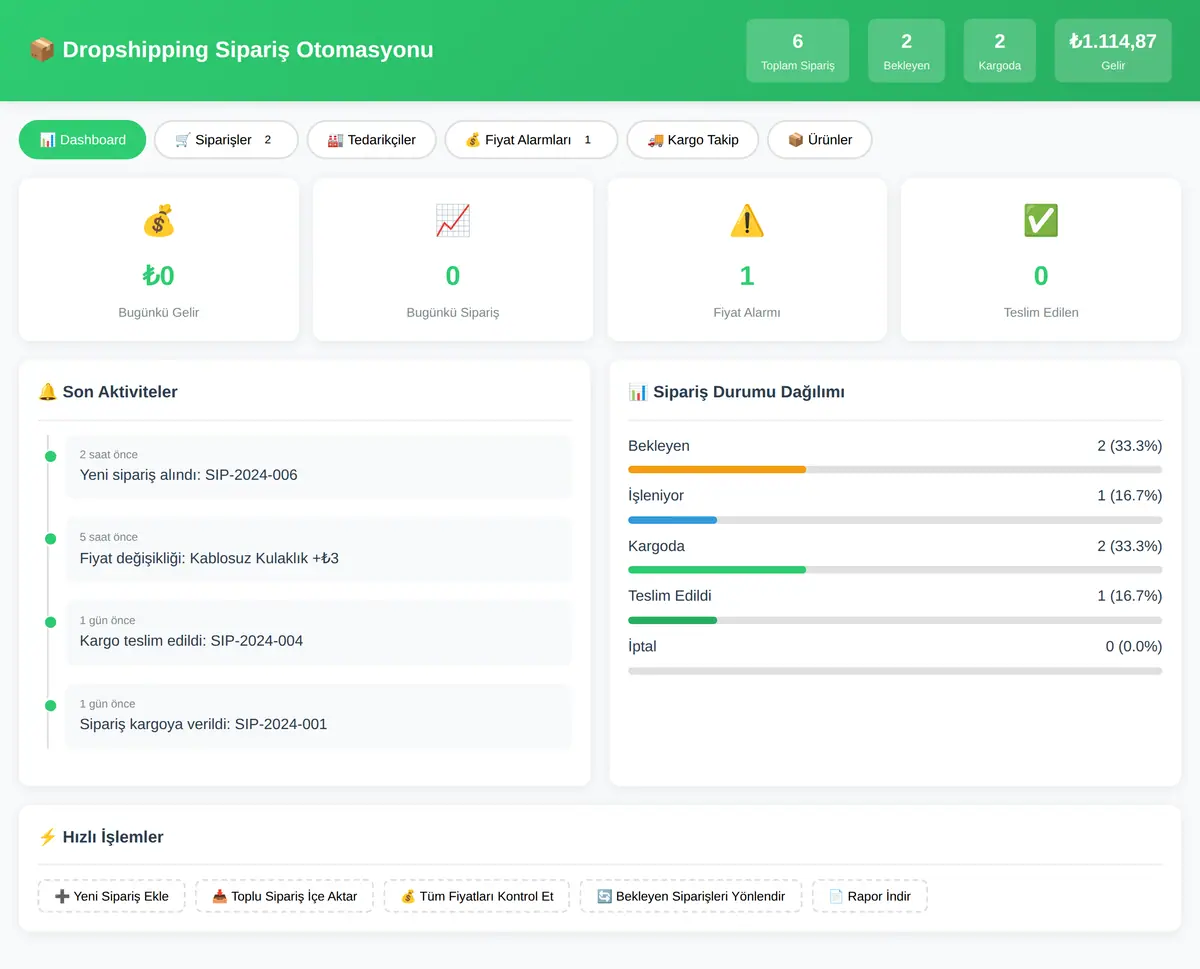Screen dimensions: 1200x969
Task: Click the "2 (33.3%)" value for Bekleyen
Action: (1129, 446)
